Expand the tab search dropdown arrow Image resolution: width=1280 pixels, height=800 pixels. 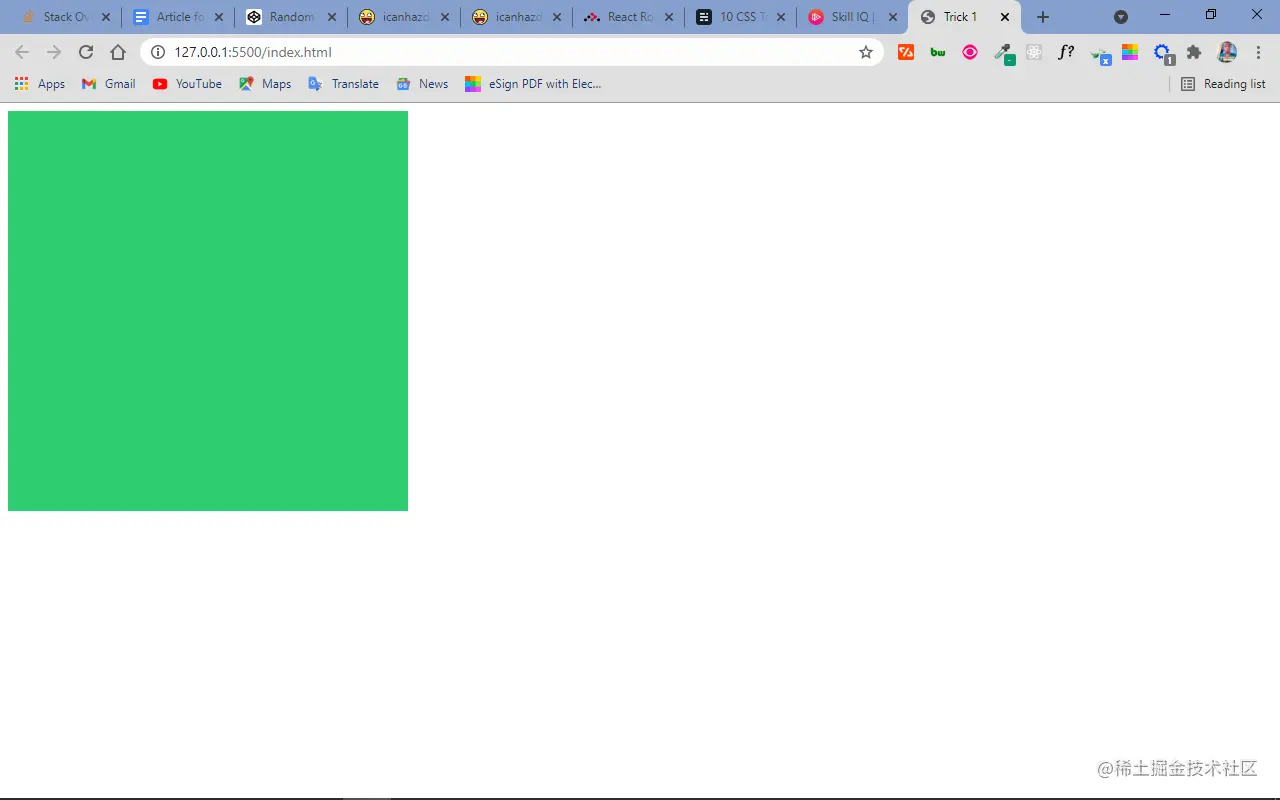[x=1121, y=17]
